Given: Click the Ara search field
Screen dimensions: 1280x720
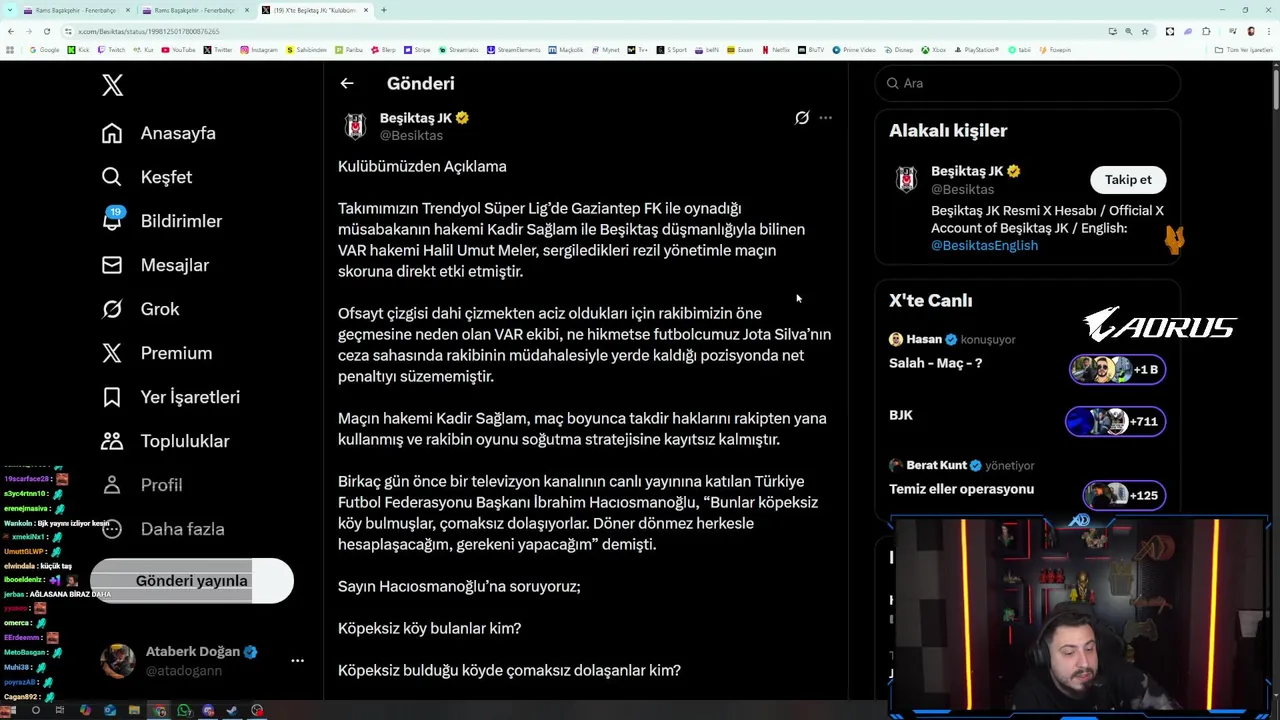Looking at the screenshot, I should [x=1027, y=83].
